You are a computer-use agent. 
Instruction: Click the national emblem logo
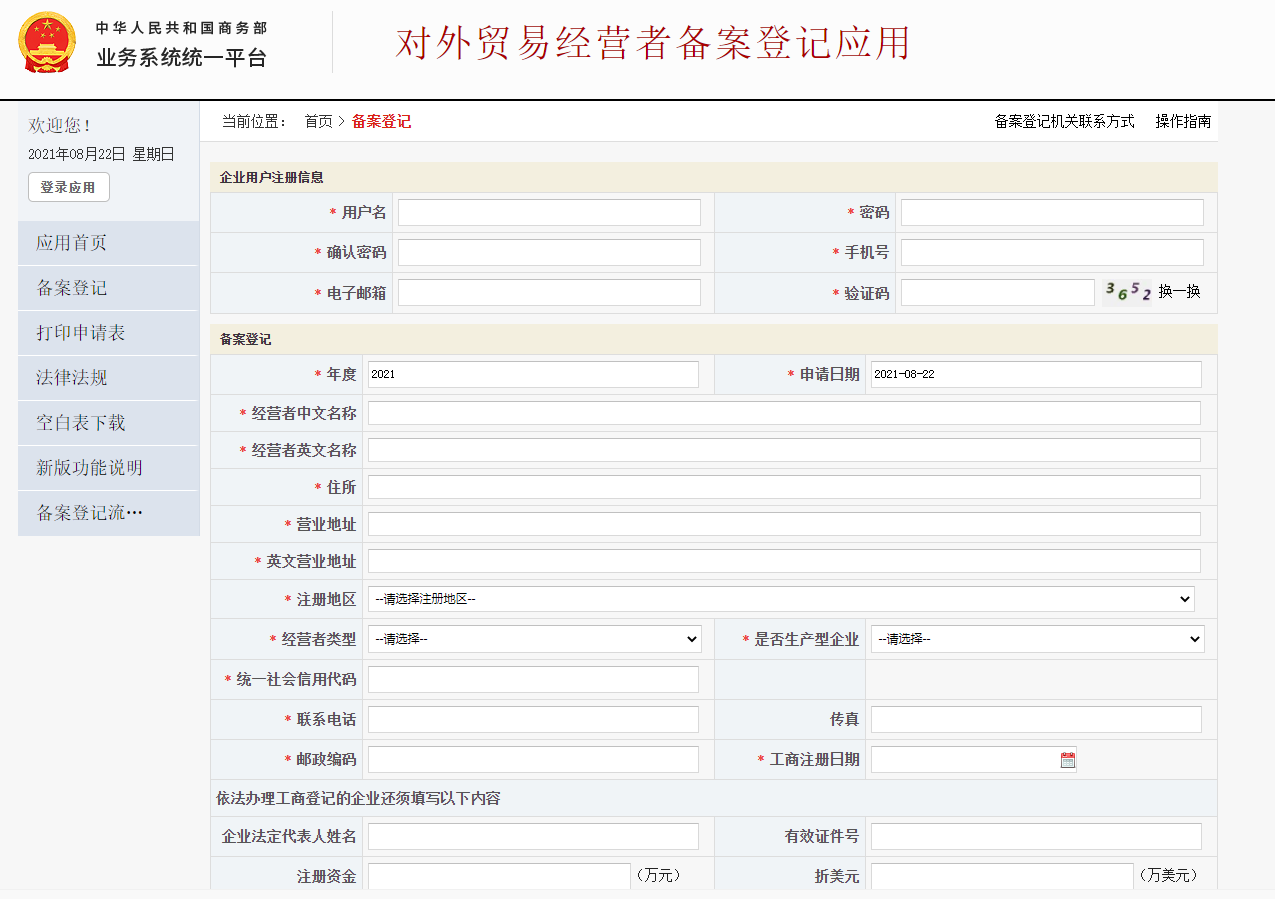47,43
